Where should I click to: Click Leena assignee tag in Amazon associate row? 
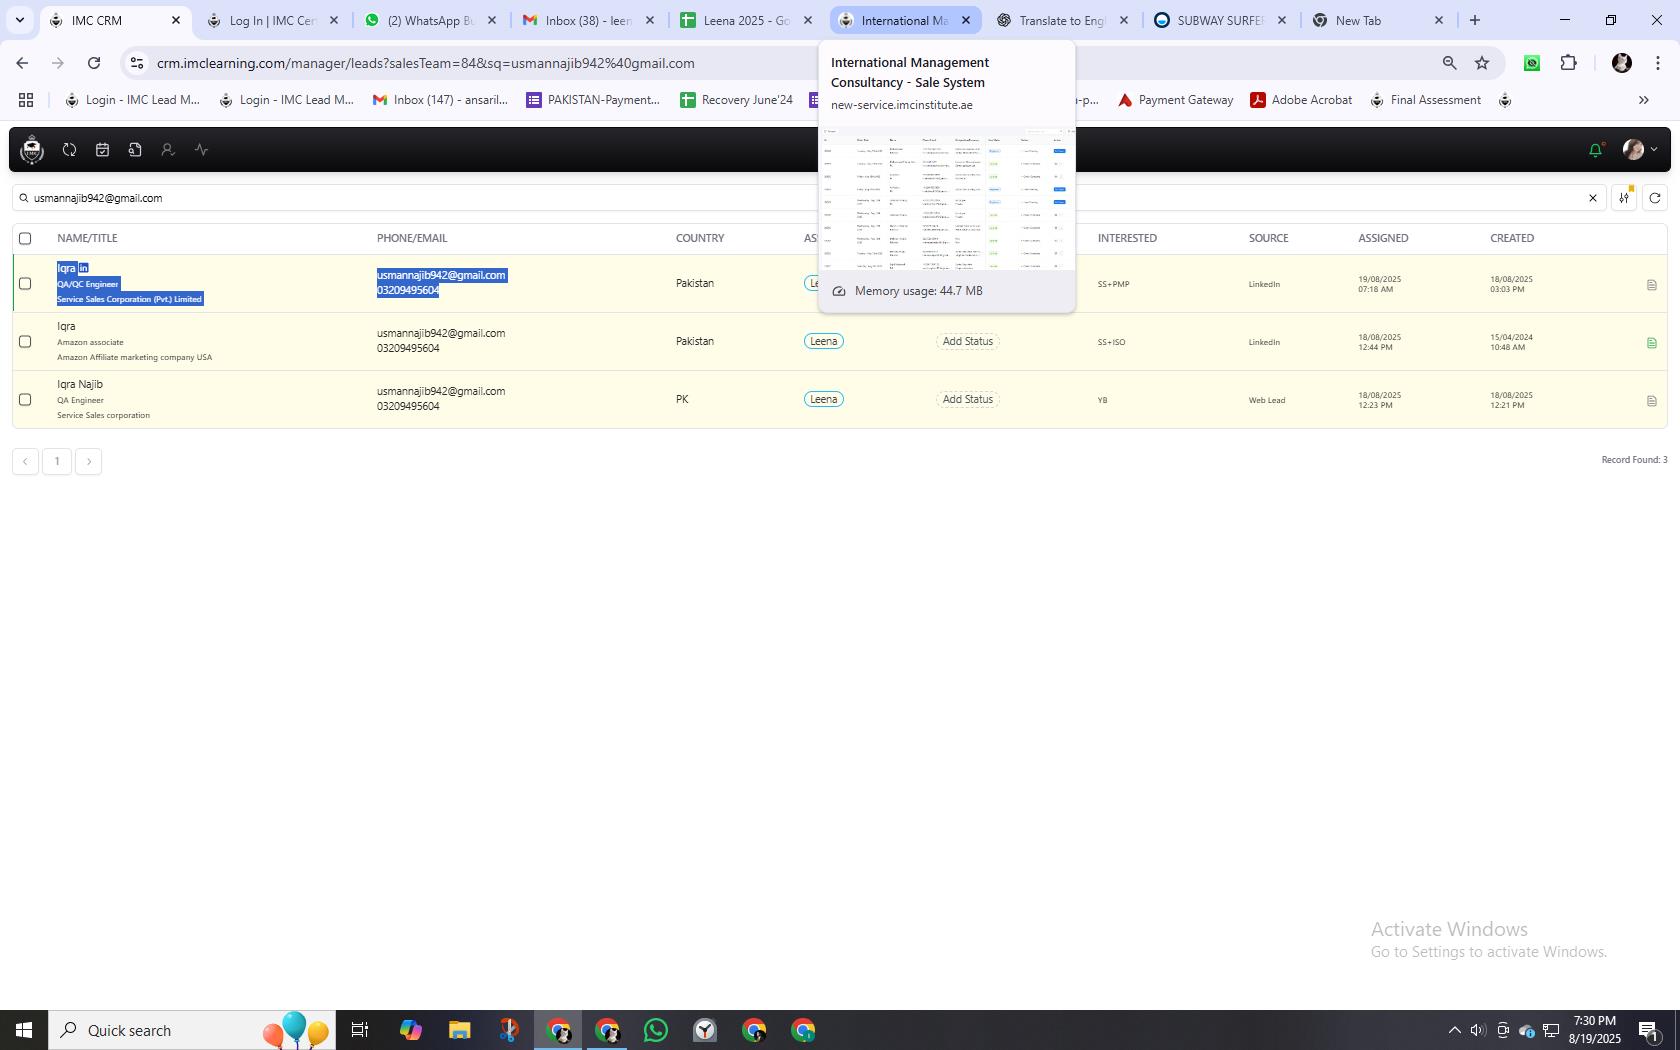point(824,341)
